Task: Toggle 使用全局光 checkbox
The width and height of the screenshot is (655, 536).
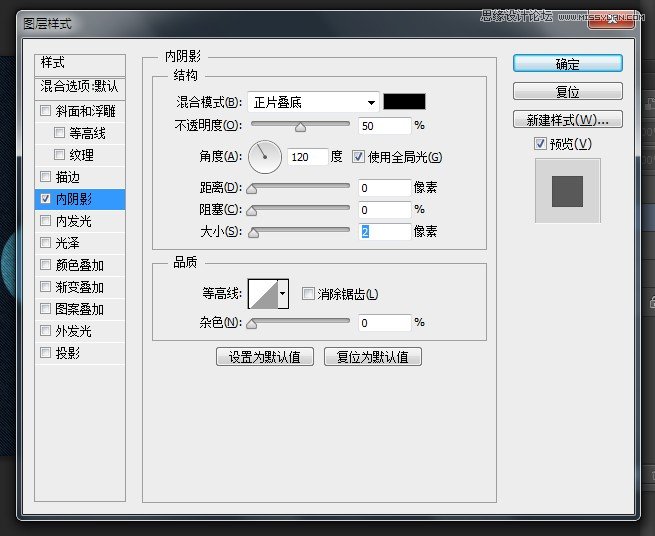Action: [358, 157]
